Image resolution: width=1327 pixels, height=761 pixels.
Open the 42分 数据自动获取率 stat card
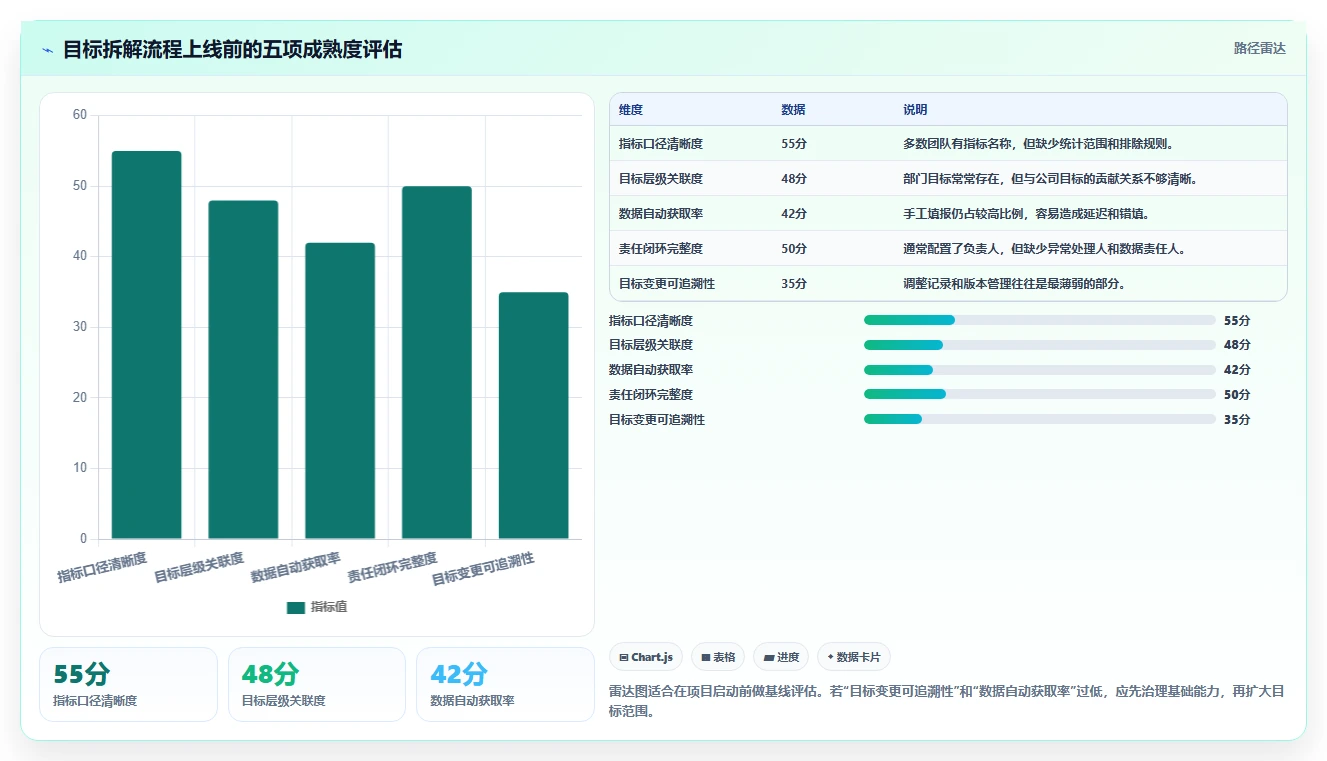pos(505,684)
